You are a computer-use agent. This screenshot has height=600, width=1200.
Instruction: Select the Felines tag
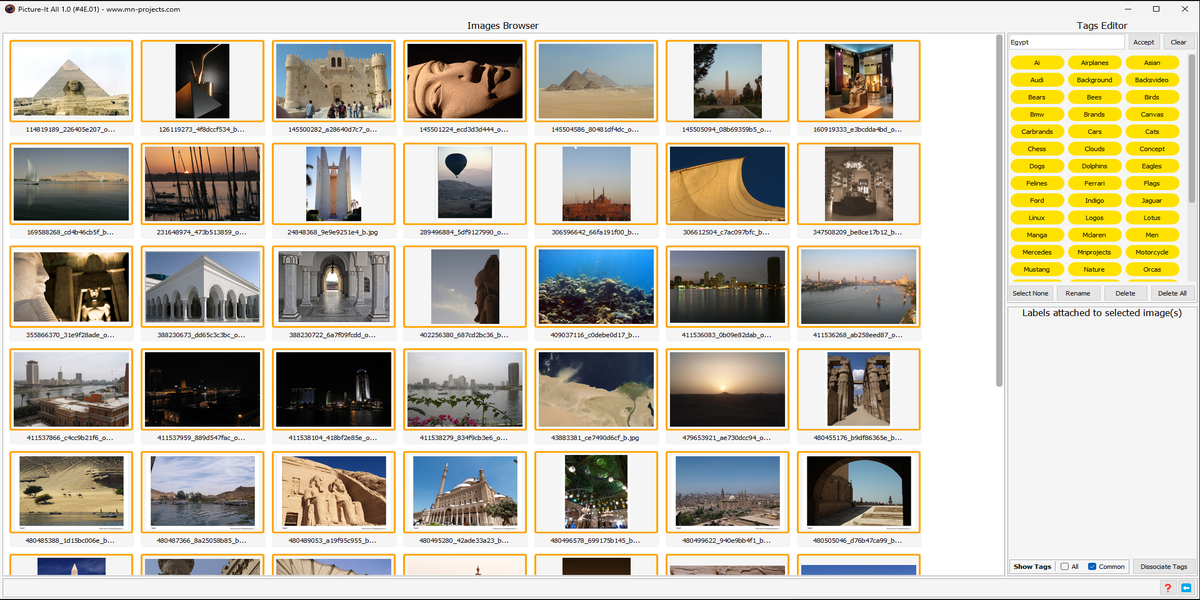coord(1037,183)
